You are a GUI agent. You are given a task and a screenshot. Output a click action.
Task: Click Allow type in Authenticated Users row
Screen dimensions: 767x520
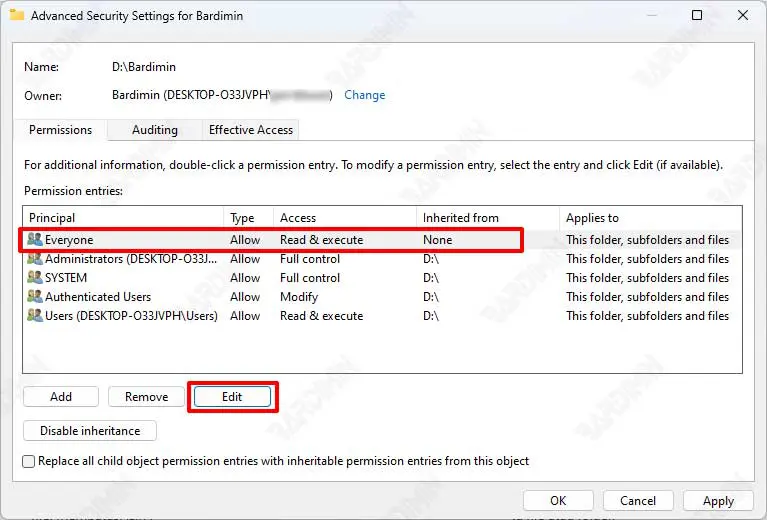click(245, 297)
